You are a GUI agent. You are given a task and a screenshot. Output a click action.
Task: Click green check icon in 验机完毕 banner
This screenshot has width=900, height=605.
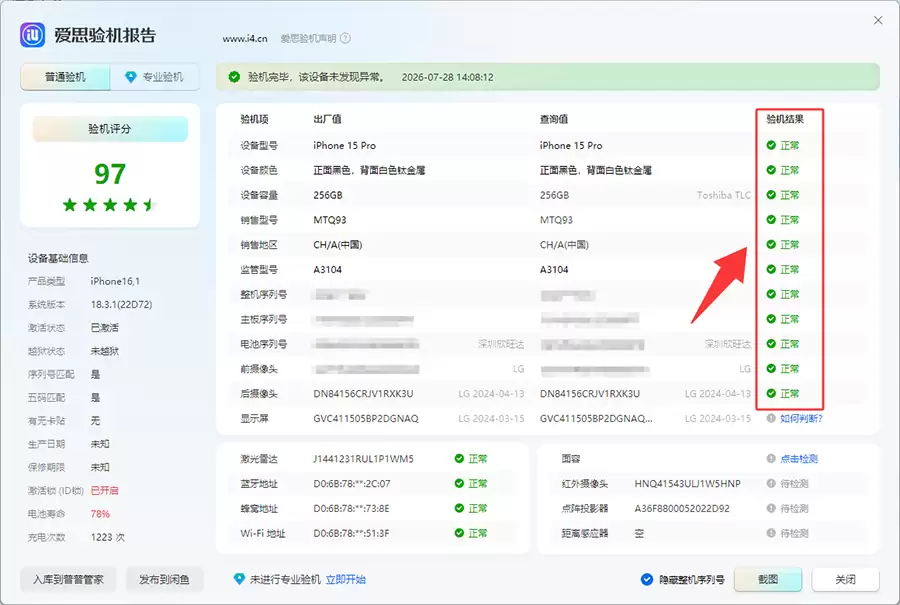(234, 77)
